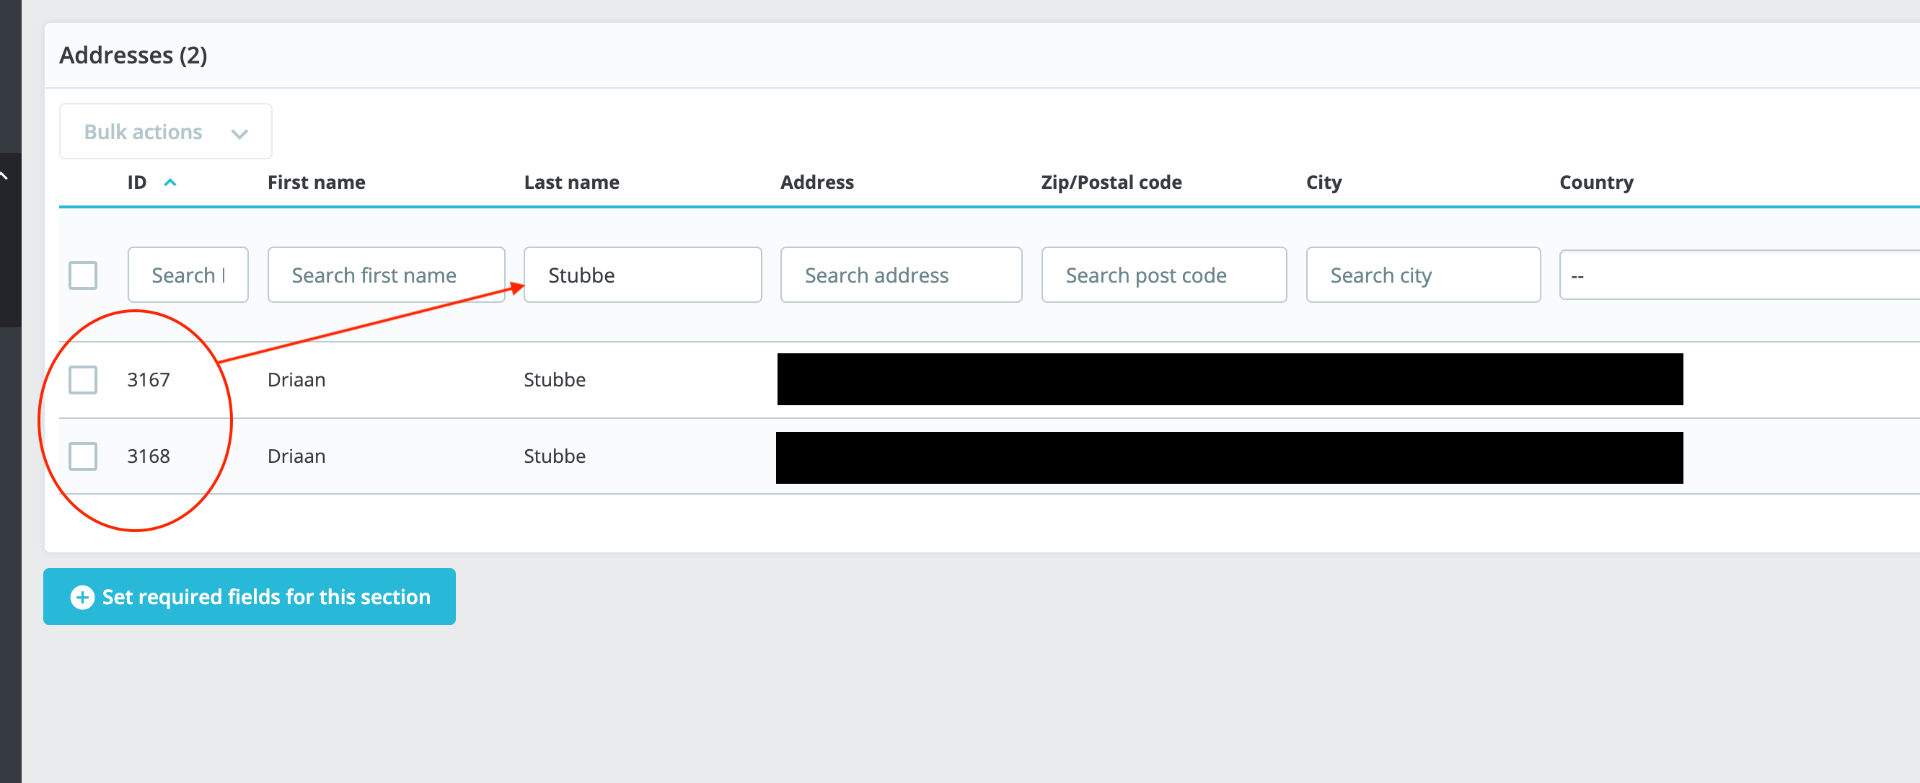The width and height of the screenshot is (1920, 783).
Task: Check the box for address ID 3167
Action: pos(83,380)
